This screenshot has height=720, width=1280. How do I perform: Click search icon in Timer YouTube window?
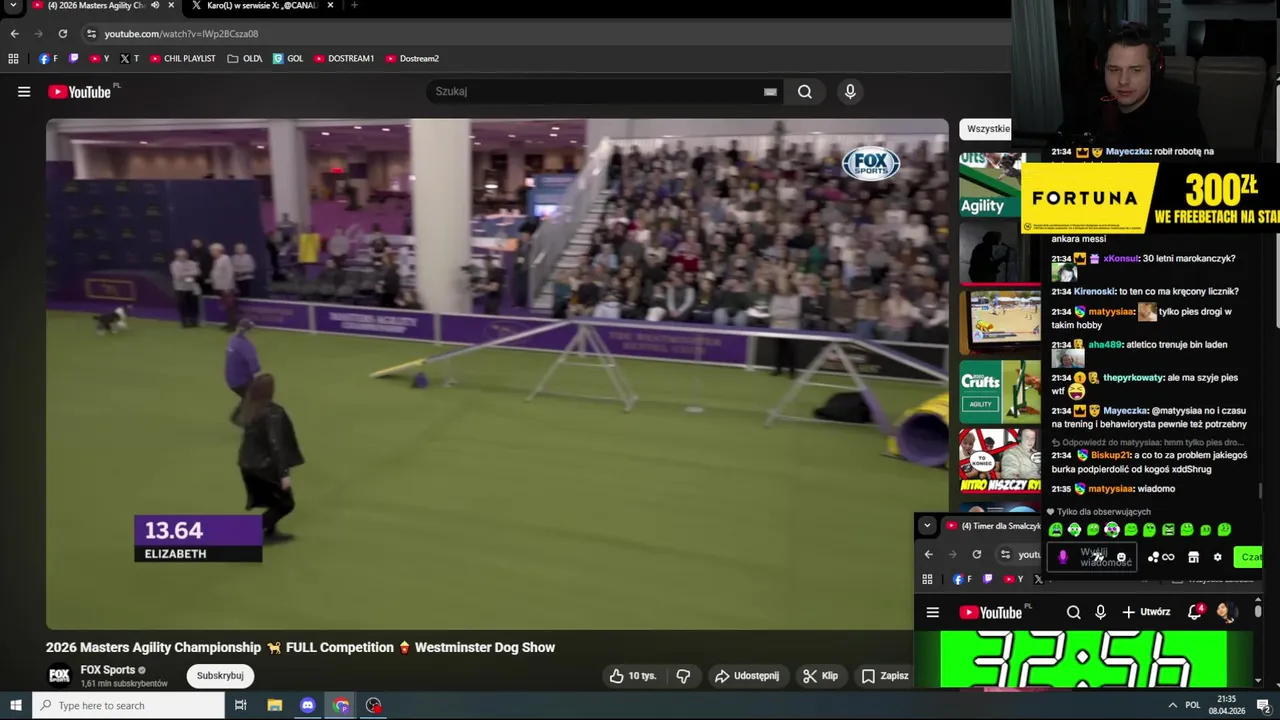(x=1073, y=613)
